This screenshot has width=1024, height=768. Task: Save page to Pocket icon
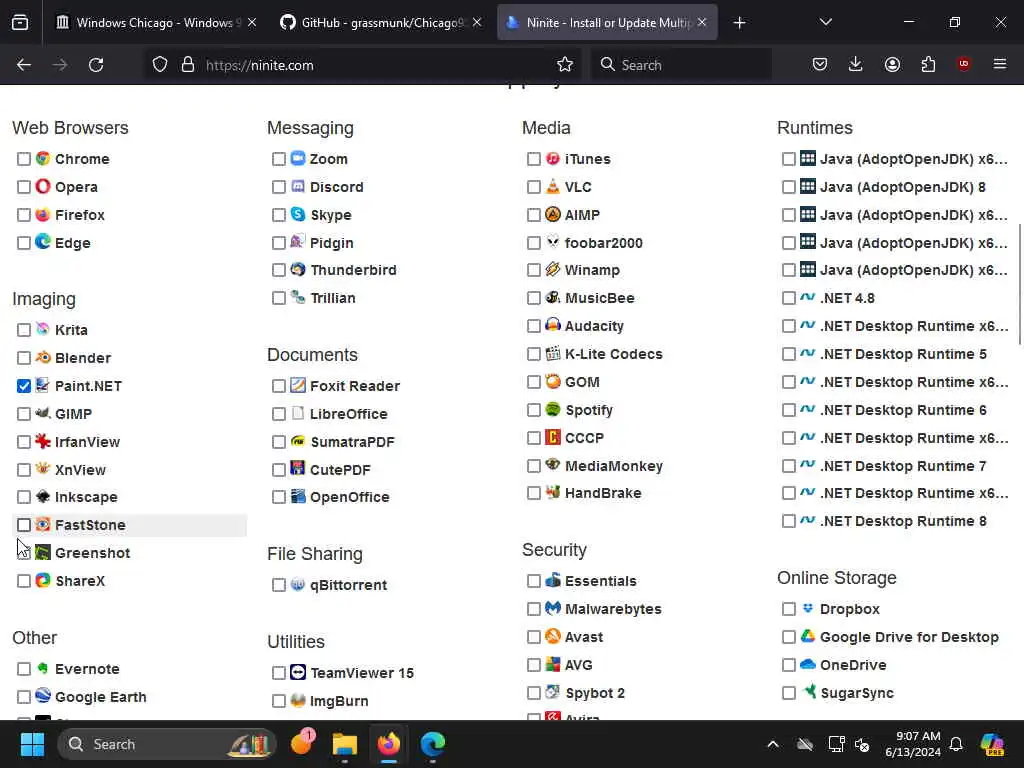pos(820,65)
